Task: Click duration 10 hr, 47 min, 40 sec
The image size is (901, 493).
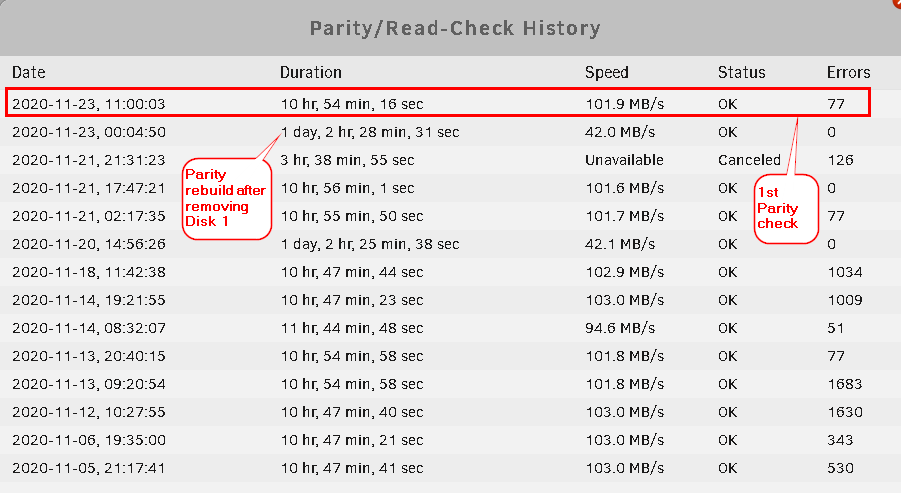Action: 352,413
